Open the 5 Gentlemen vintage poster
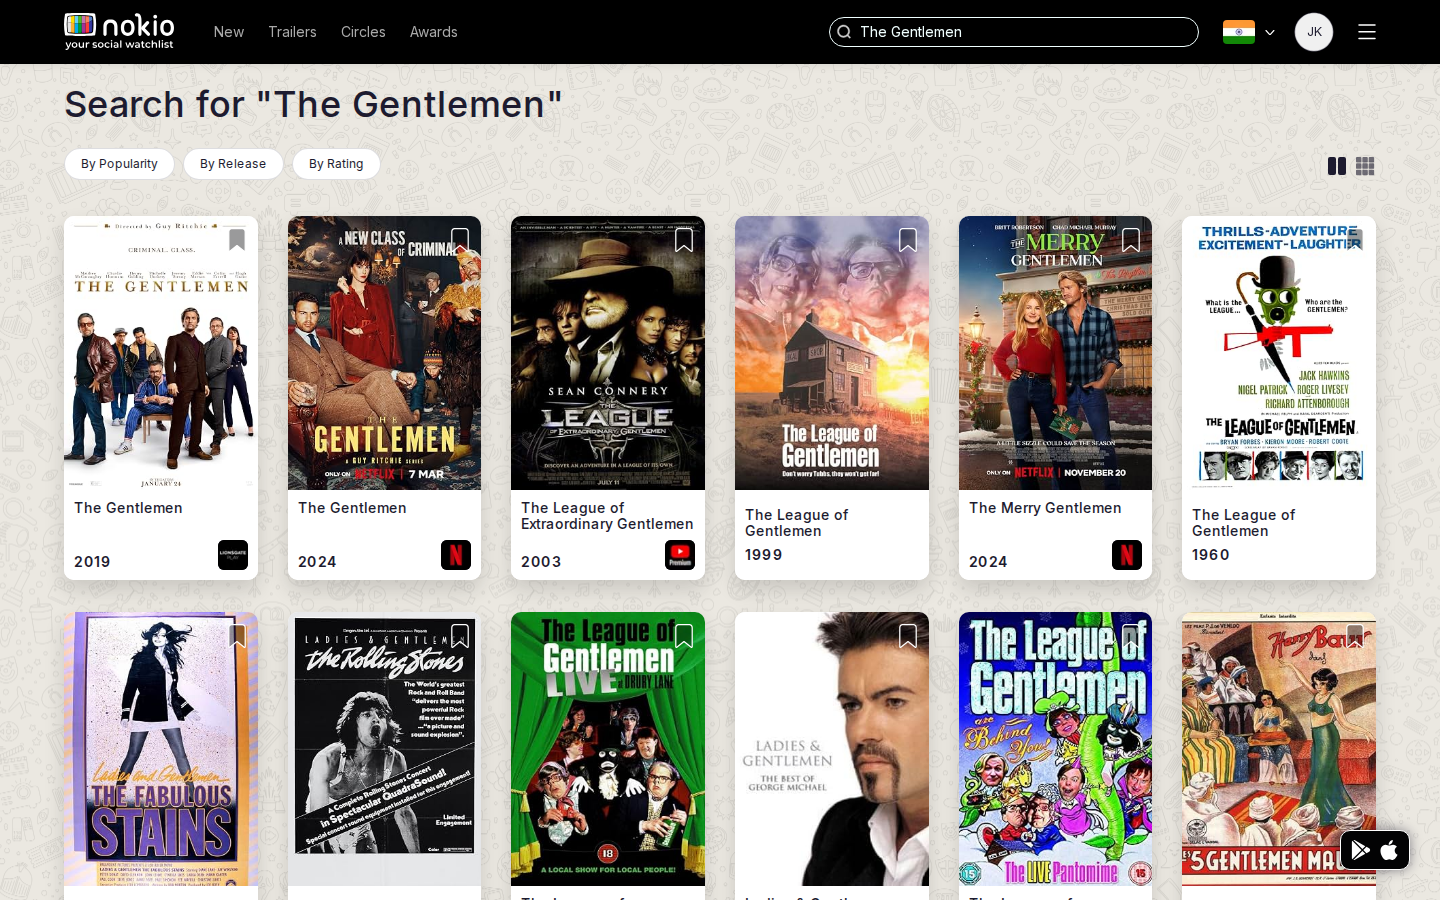Screen dimensions: 1440x900 (x=1279, y=749)
